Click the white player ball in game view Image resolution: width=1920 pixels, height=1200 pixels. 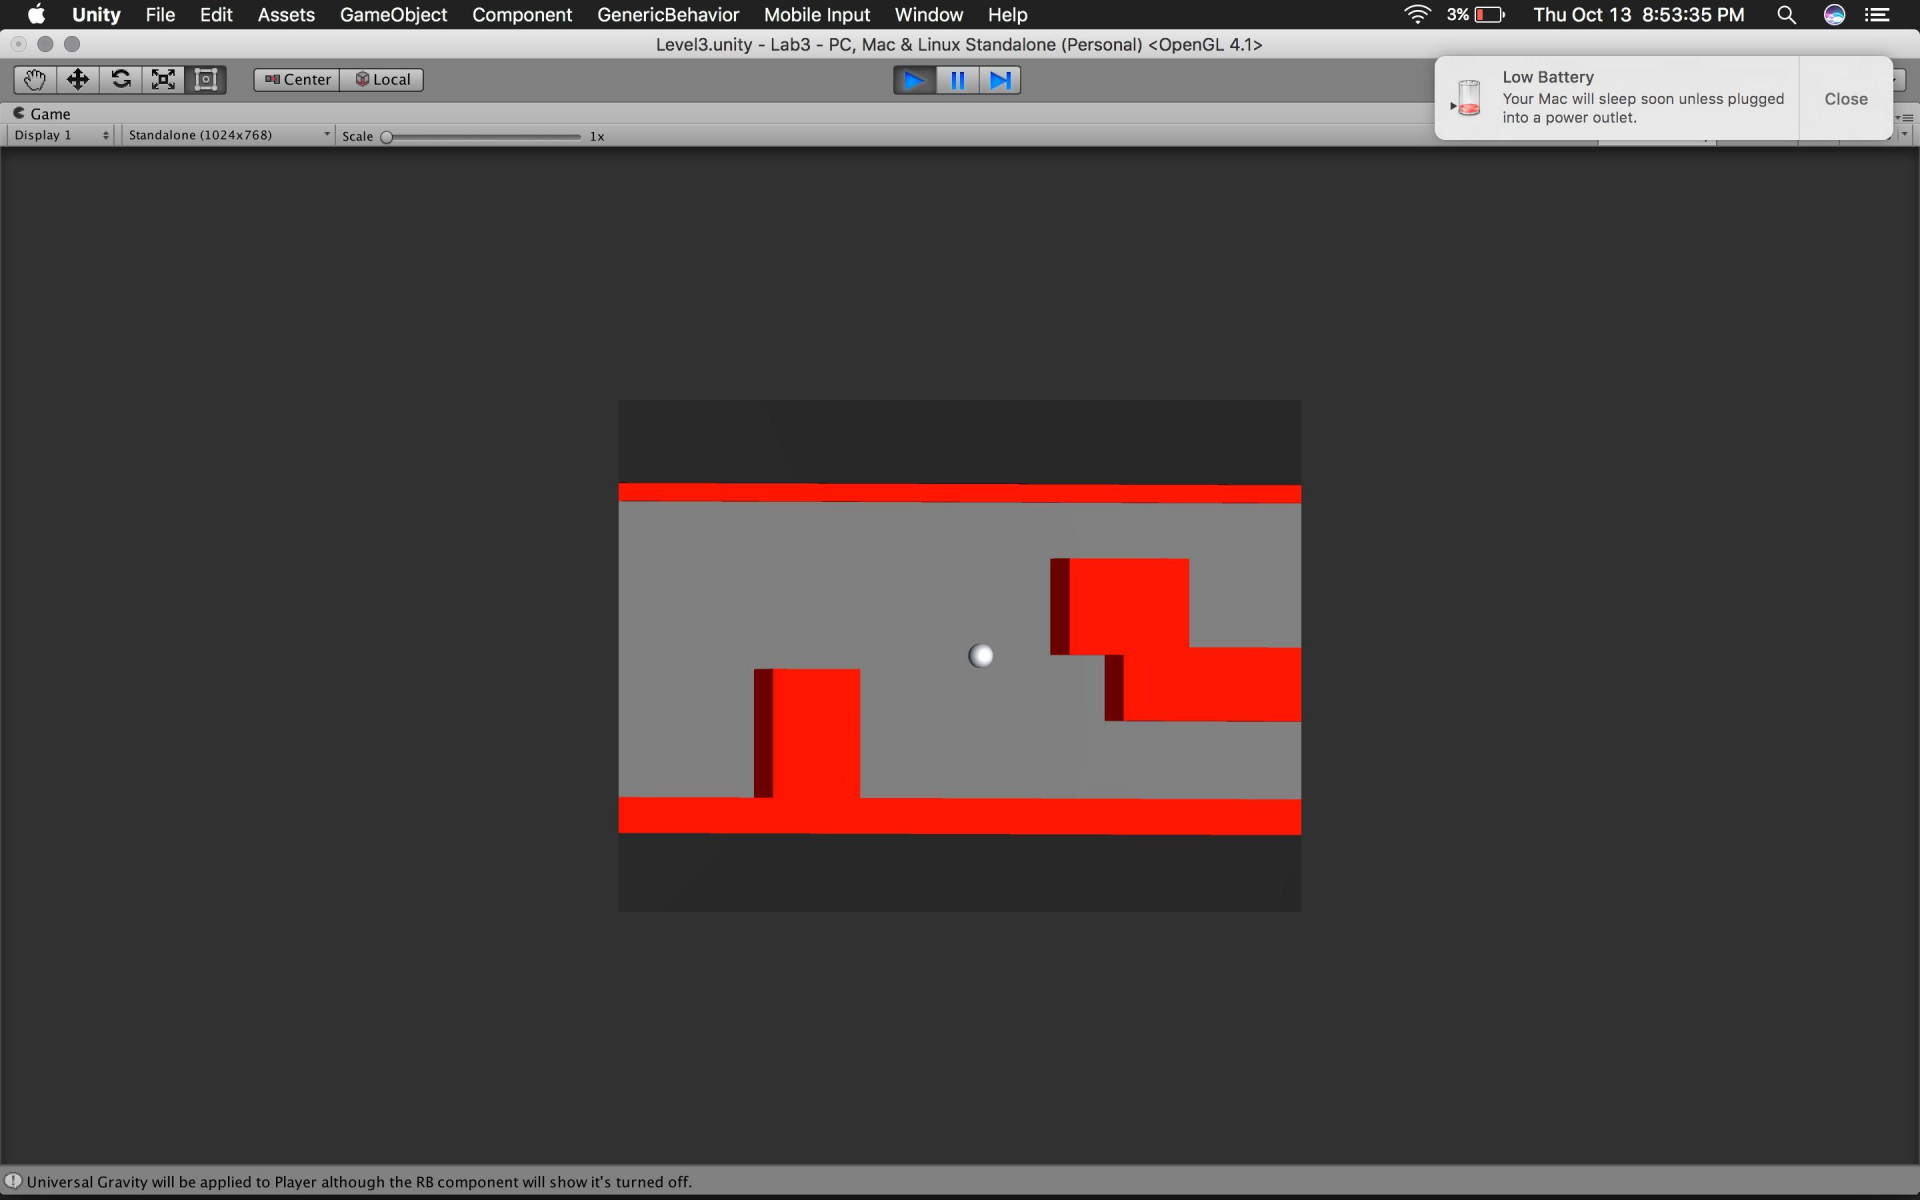tap(981, 656)
